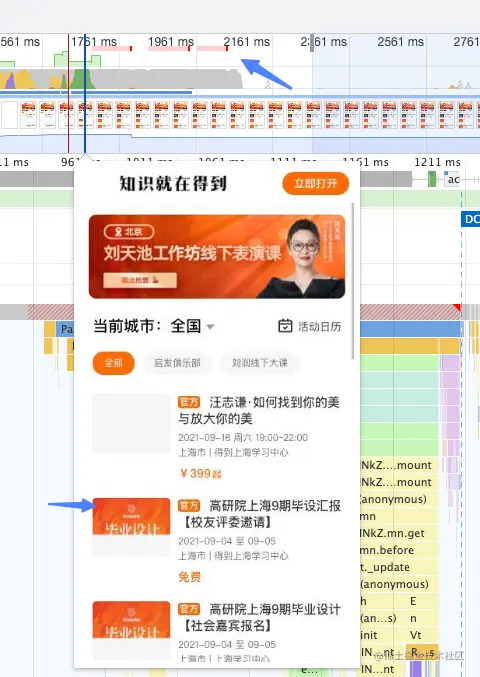The image size is (480, 677).
Task: Click the ¥399起 price text
Action: click(x=200, y=474)
